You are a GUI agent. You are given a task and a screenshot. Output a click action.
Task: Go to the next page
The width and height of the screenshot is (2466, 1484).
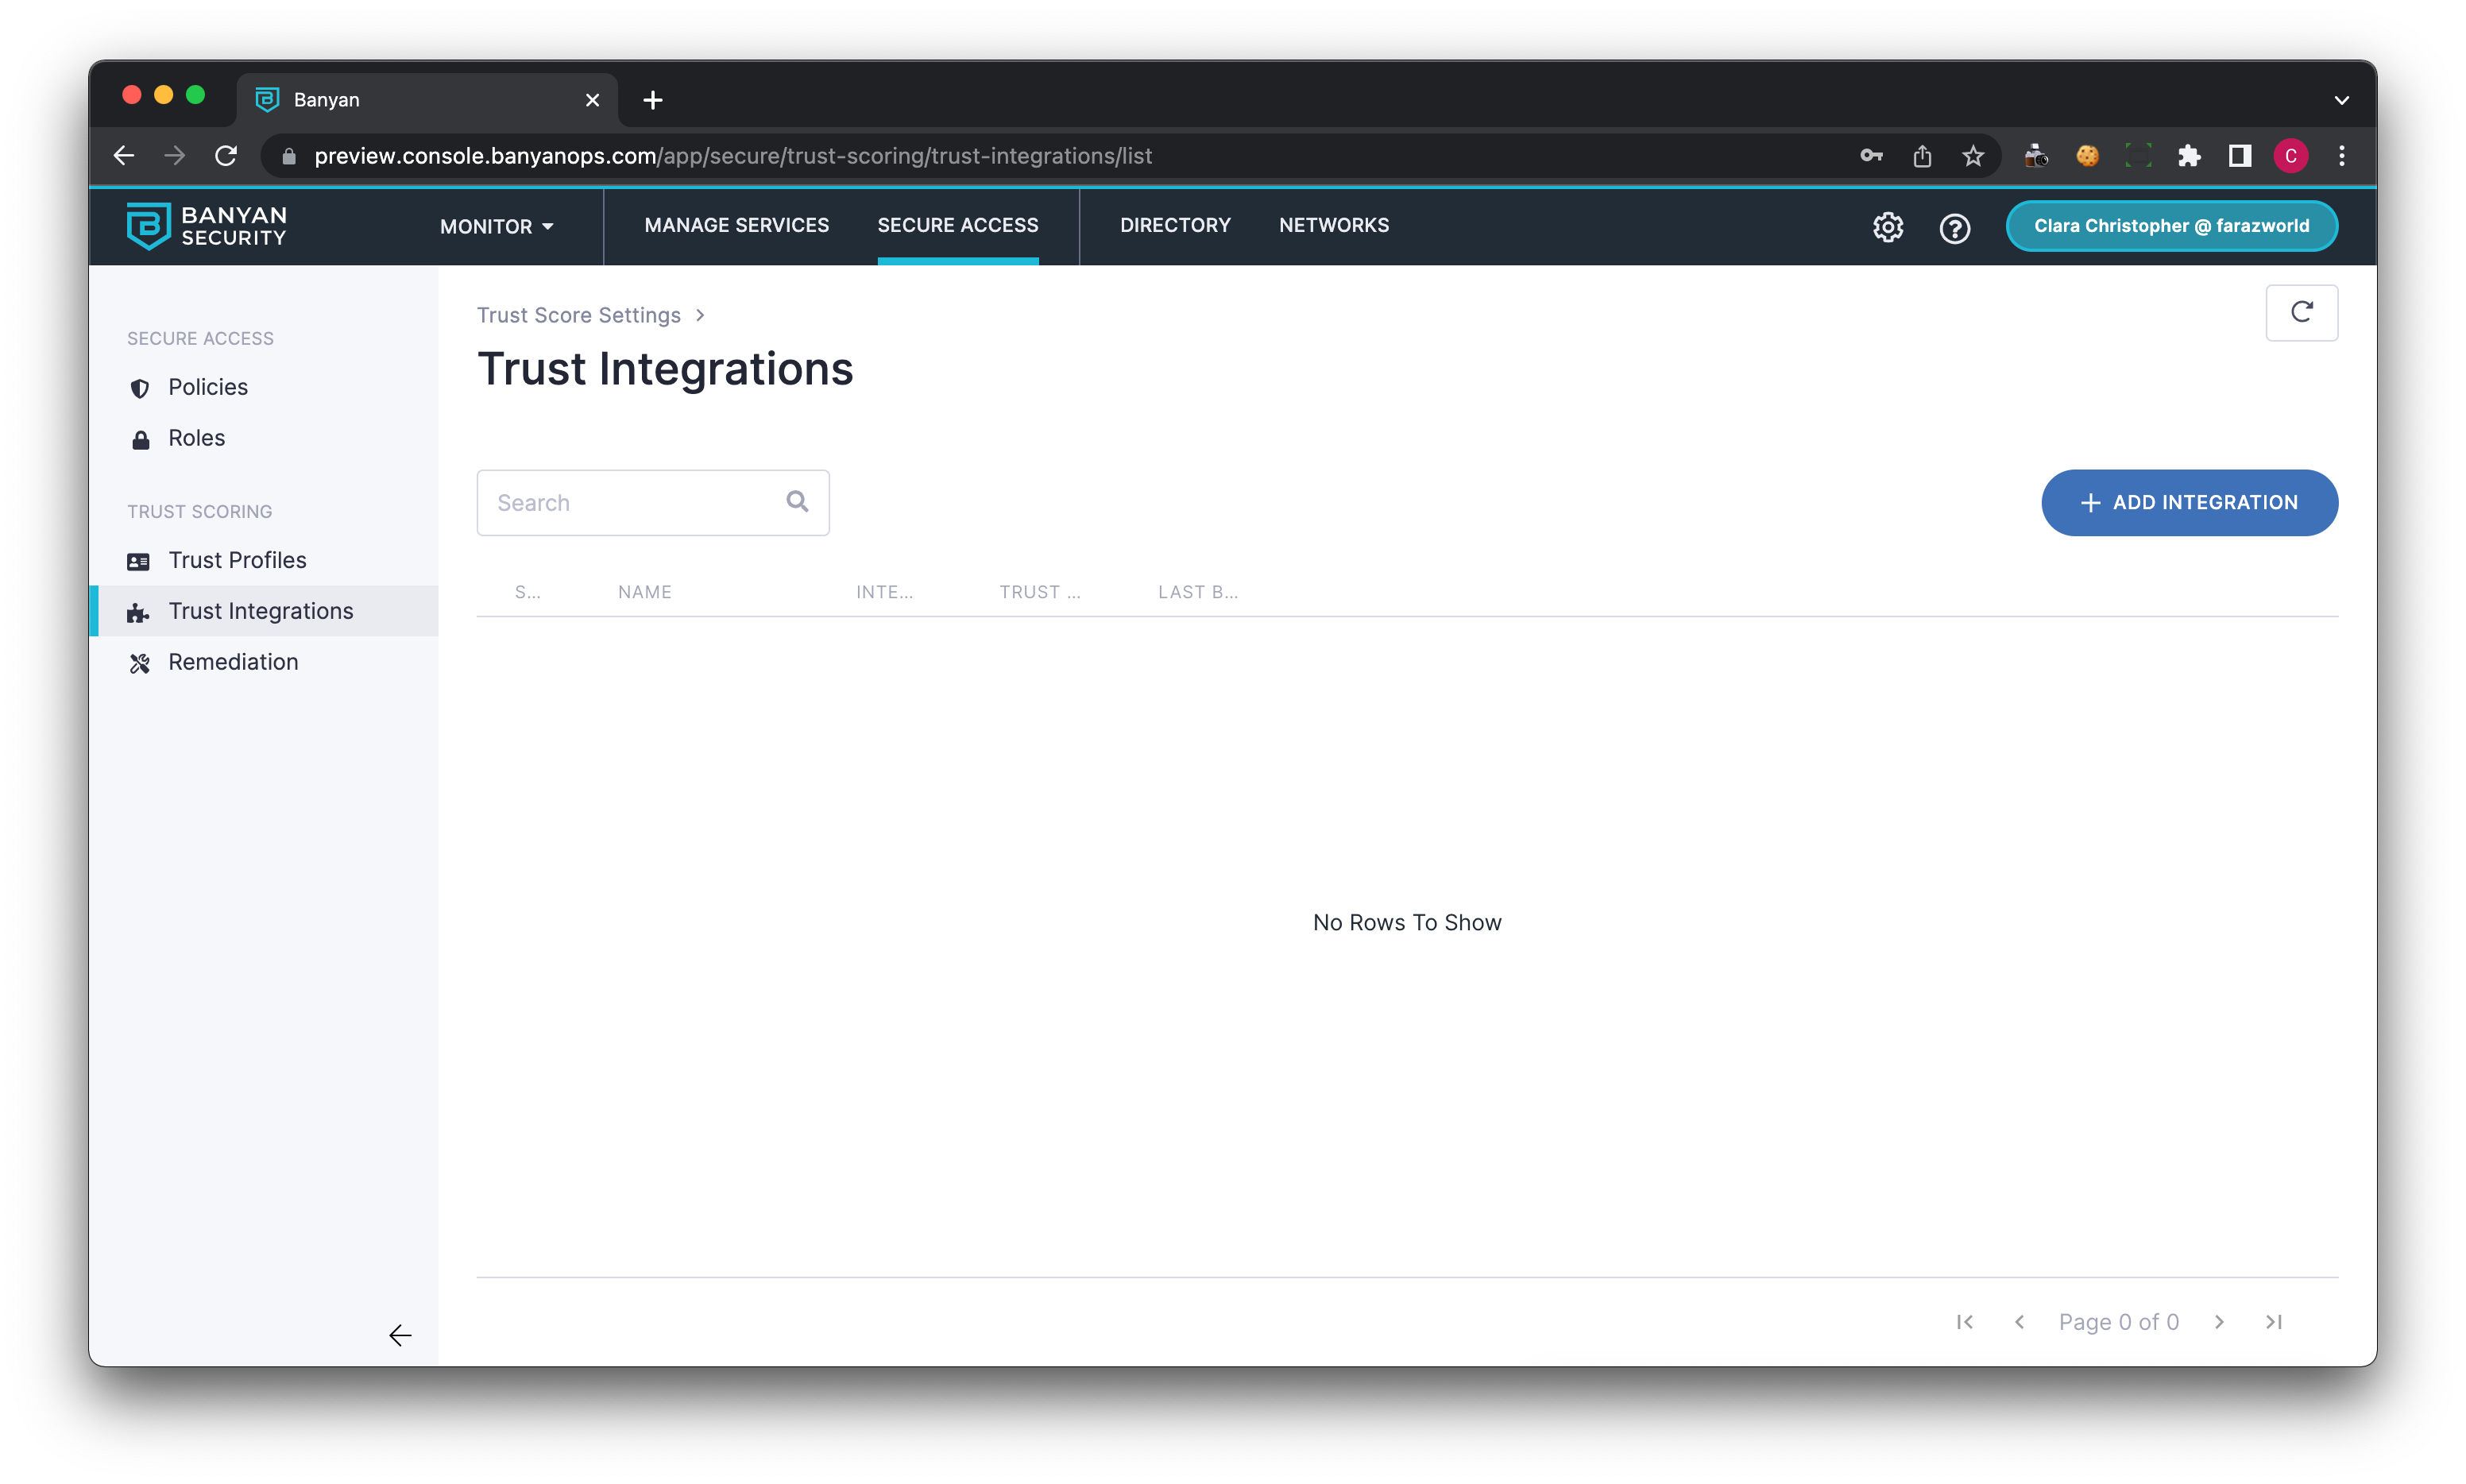pyautogui.click(x=2219, y=1322)
